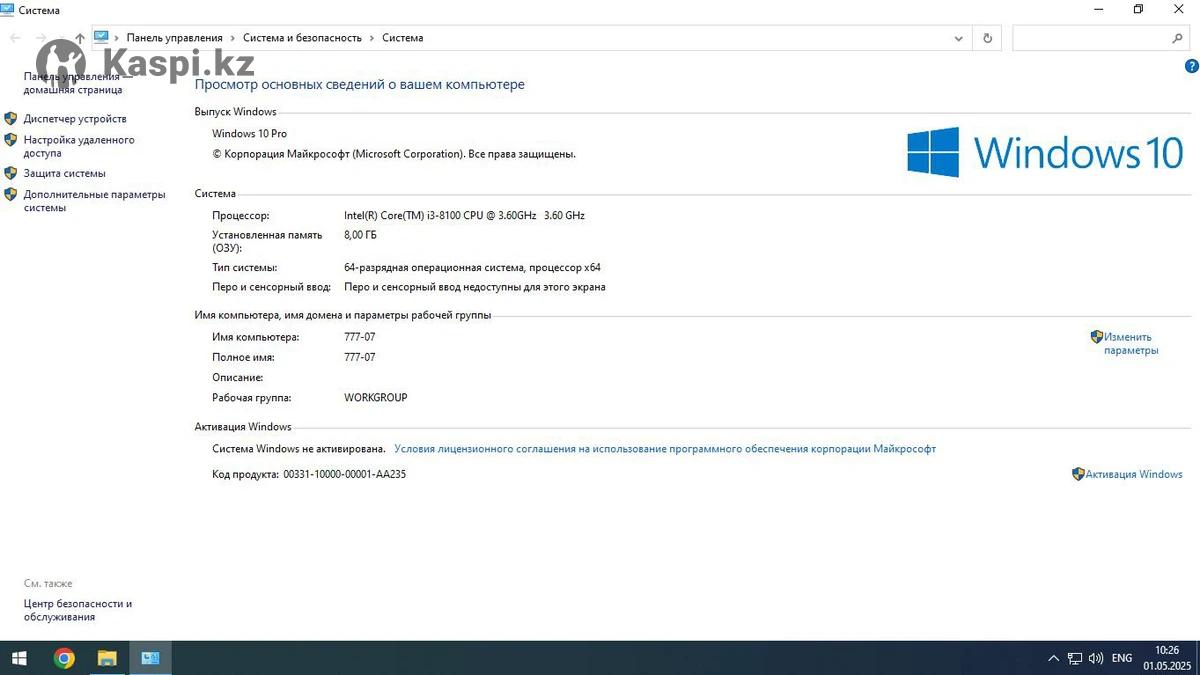Open 'Диспетчер устройств' link

[x=75, y=119]
